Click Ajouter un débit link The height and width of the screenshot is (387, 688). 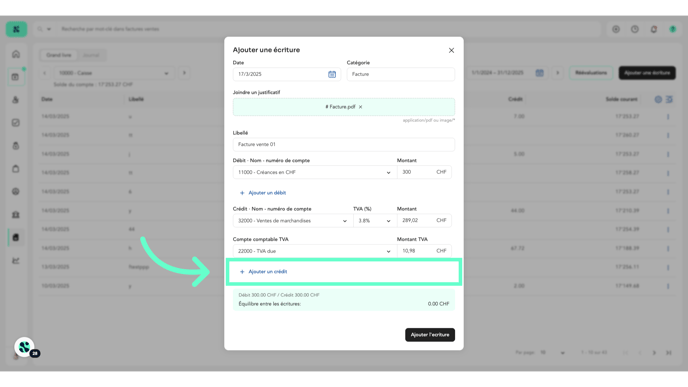263,193
